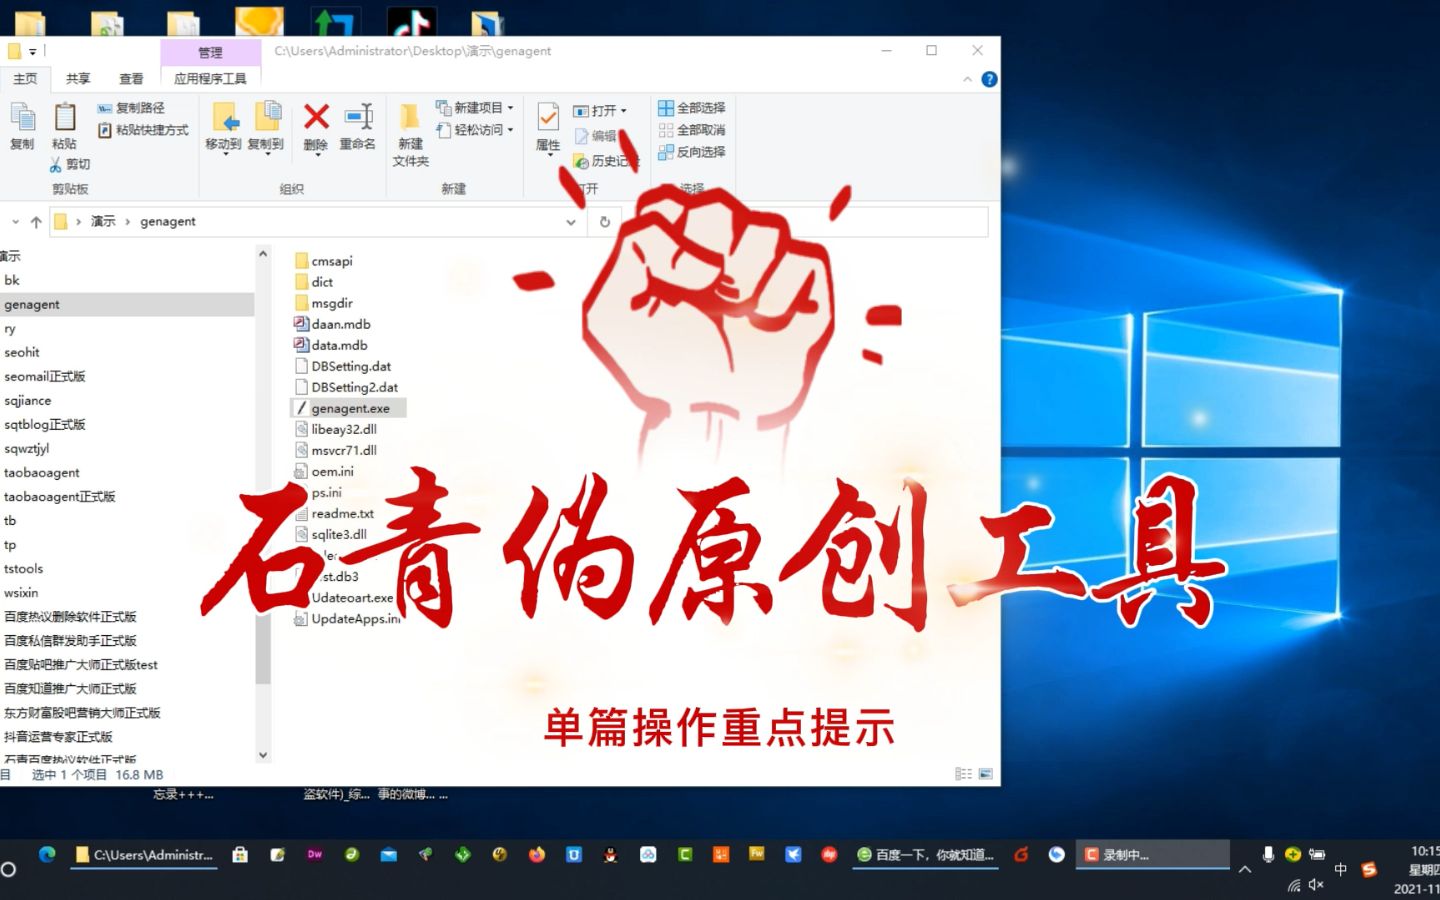Click the 重命名 (Rename) icon

pyautogui.click(x=357, y=125)
